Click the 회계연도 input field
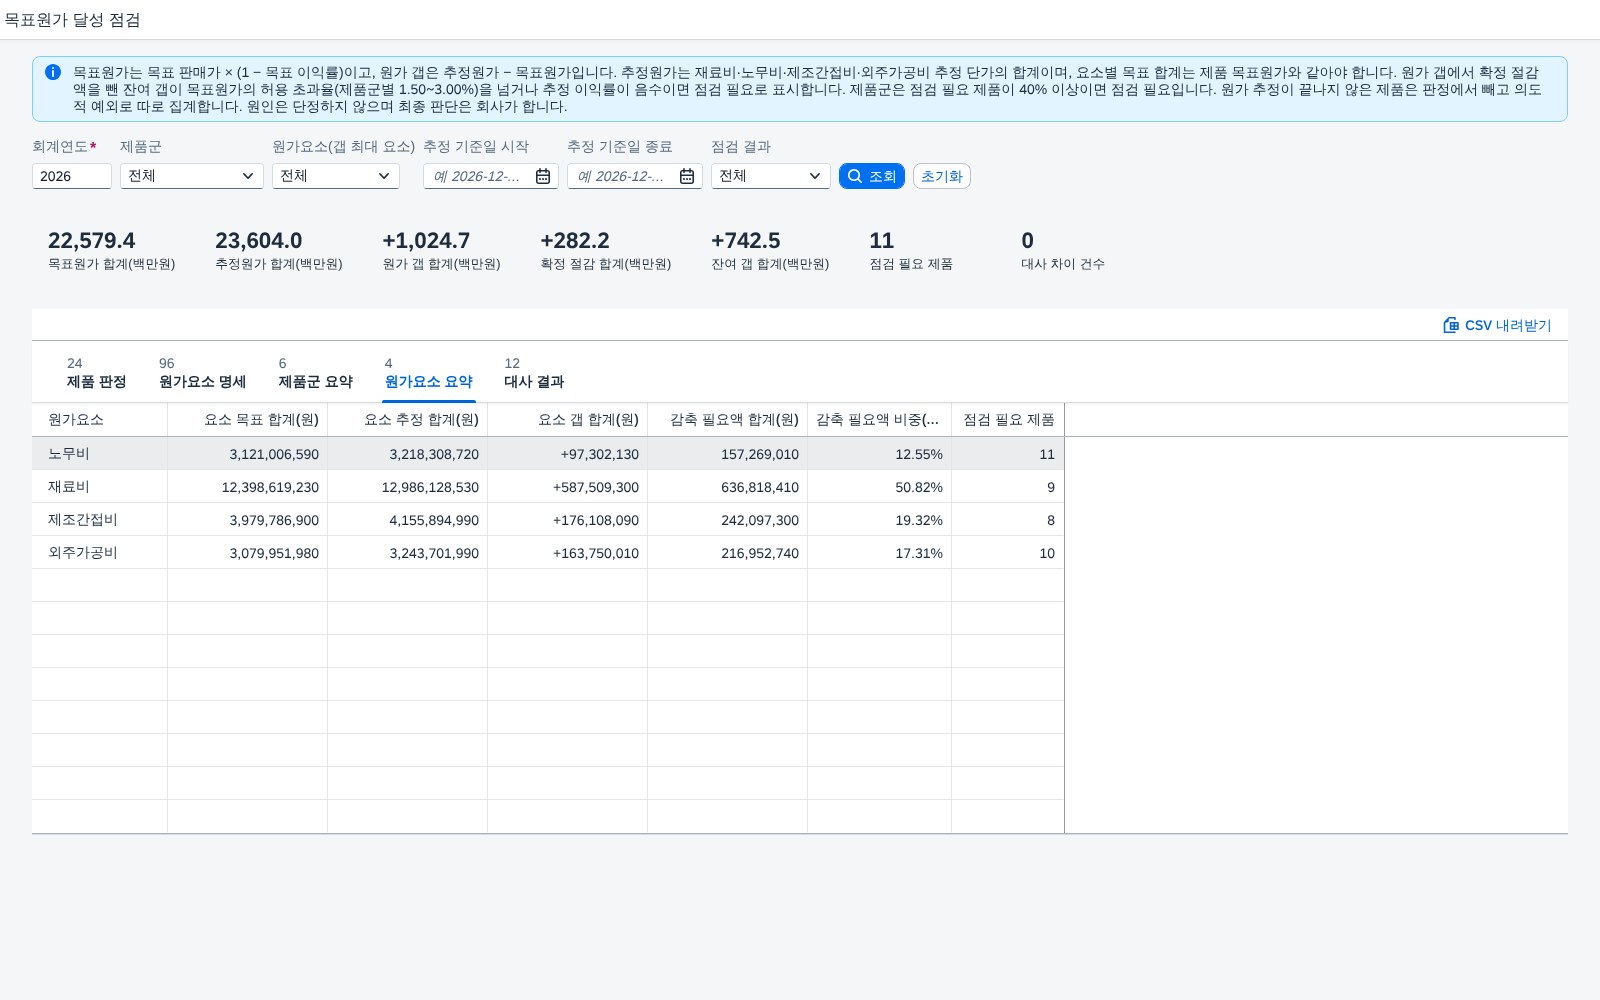 (x=72, y=176)
